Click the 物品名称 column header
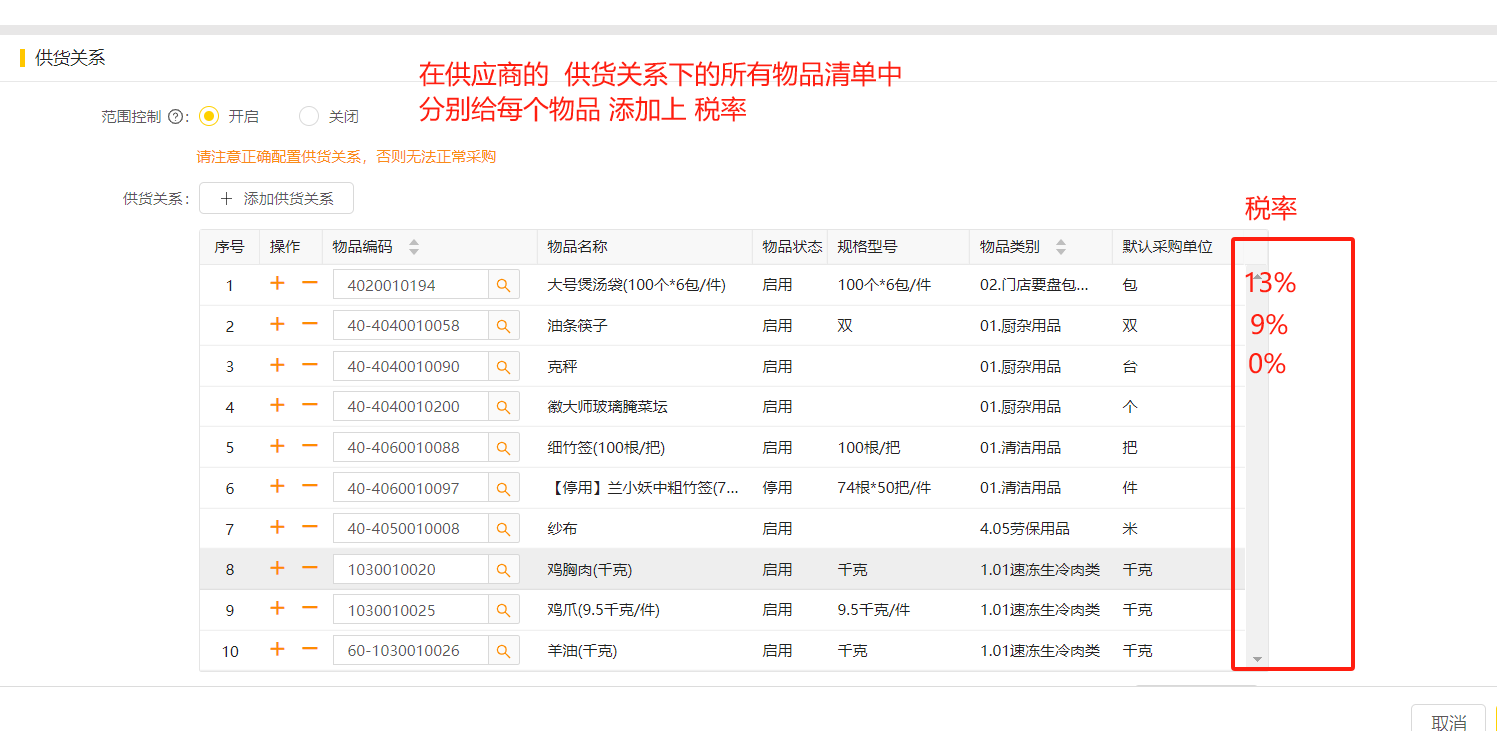 (x=577, y=247)
